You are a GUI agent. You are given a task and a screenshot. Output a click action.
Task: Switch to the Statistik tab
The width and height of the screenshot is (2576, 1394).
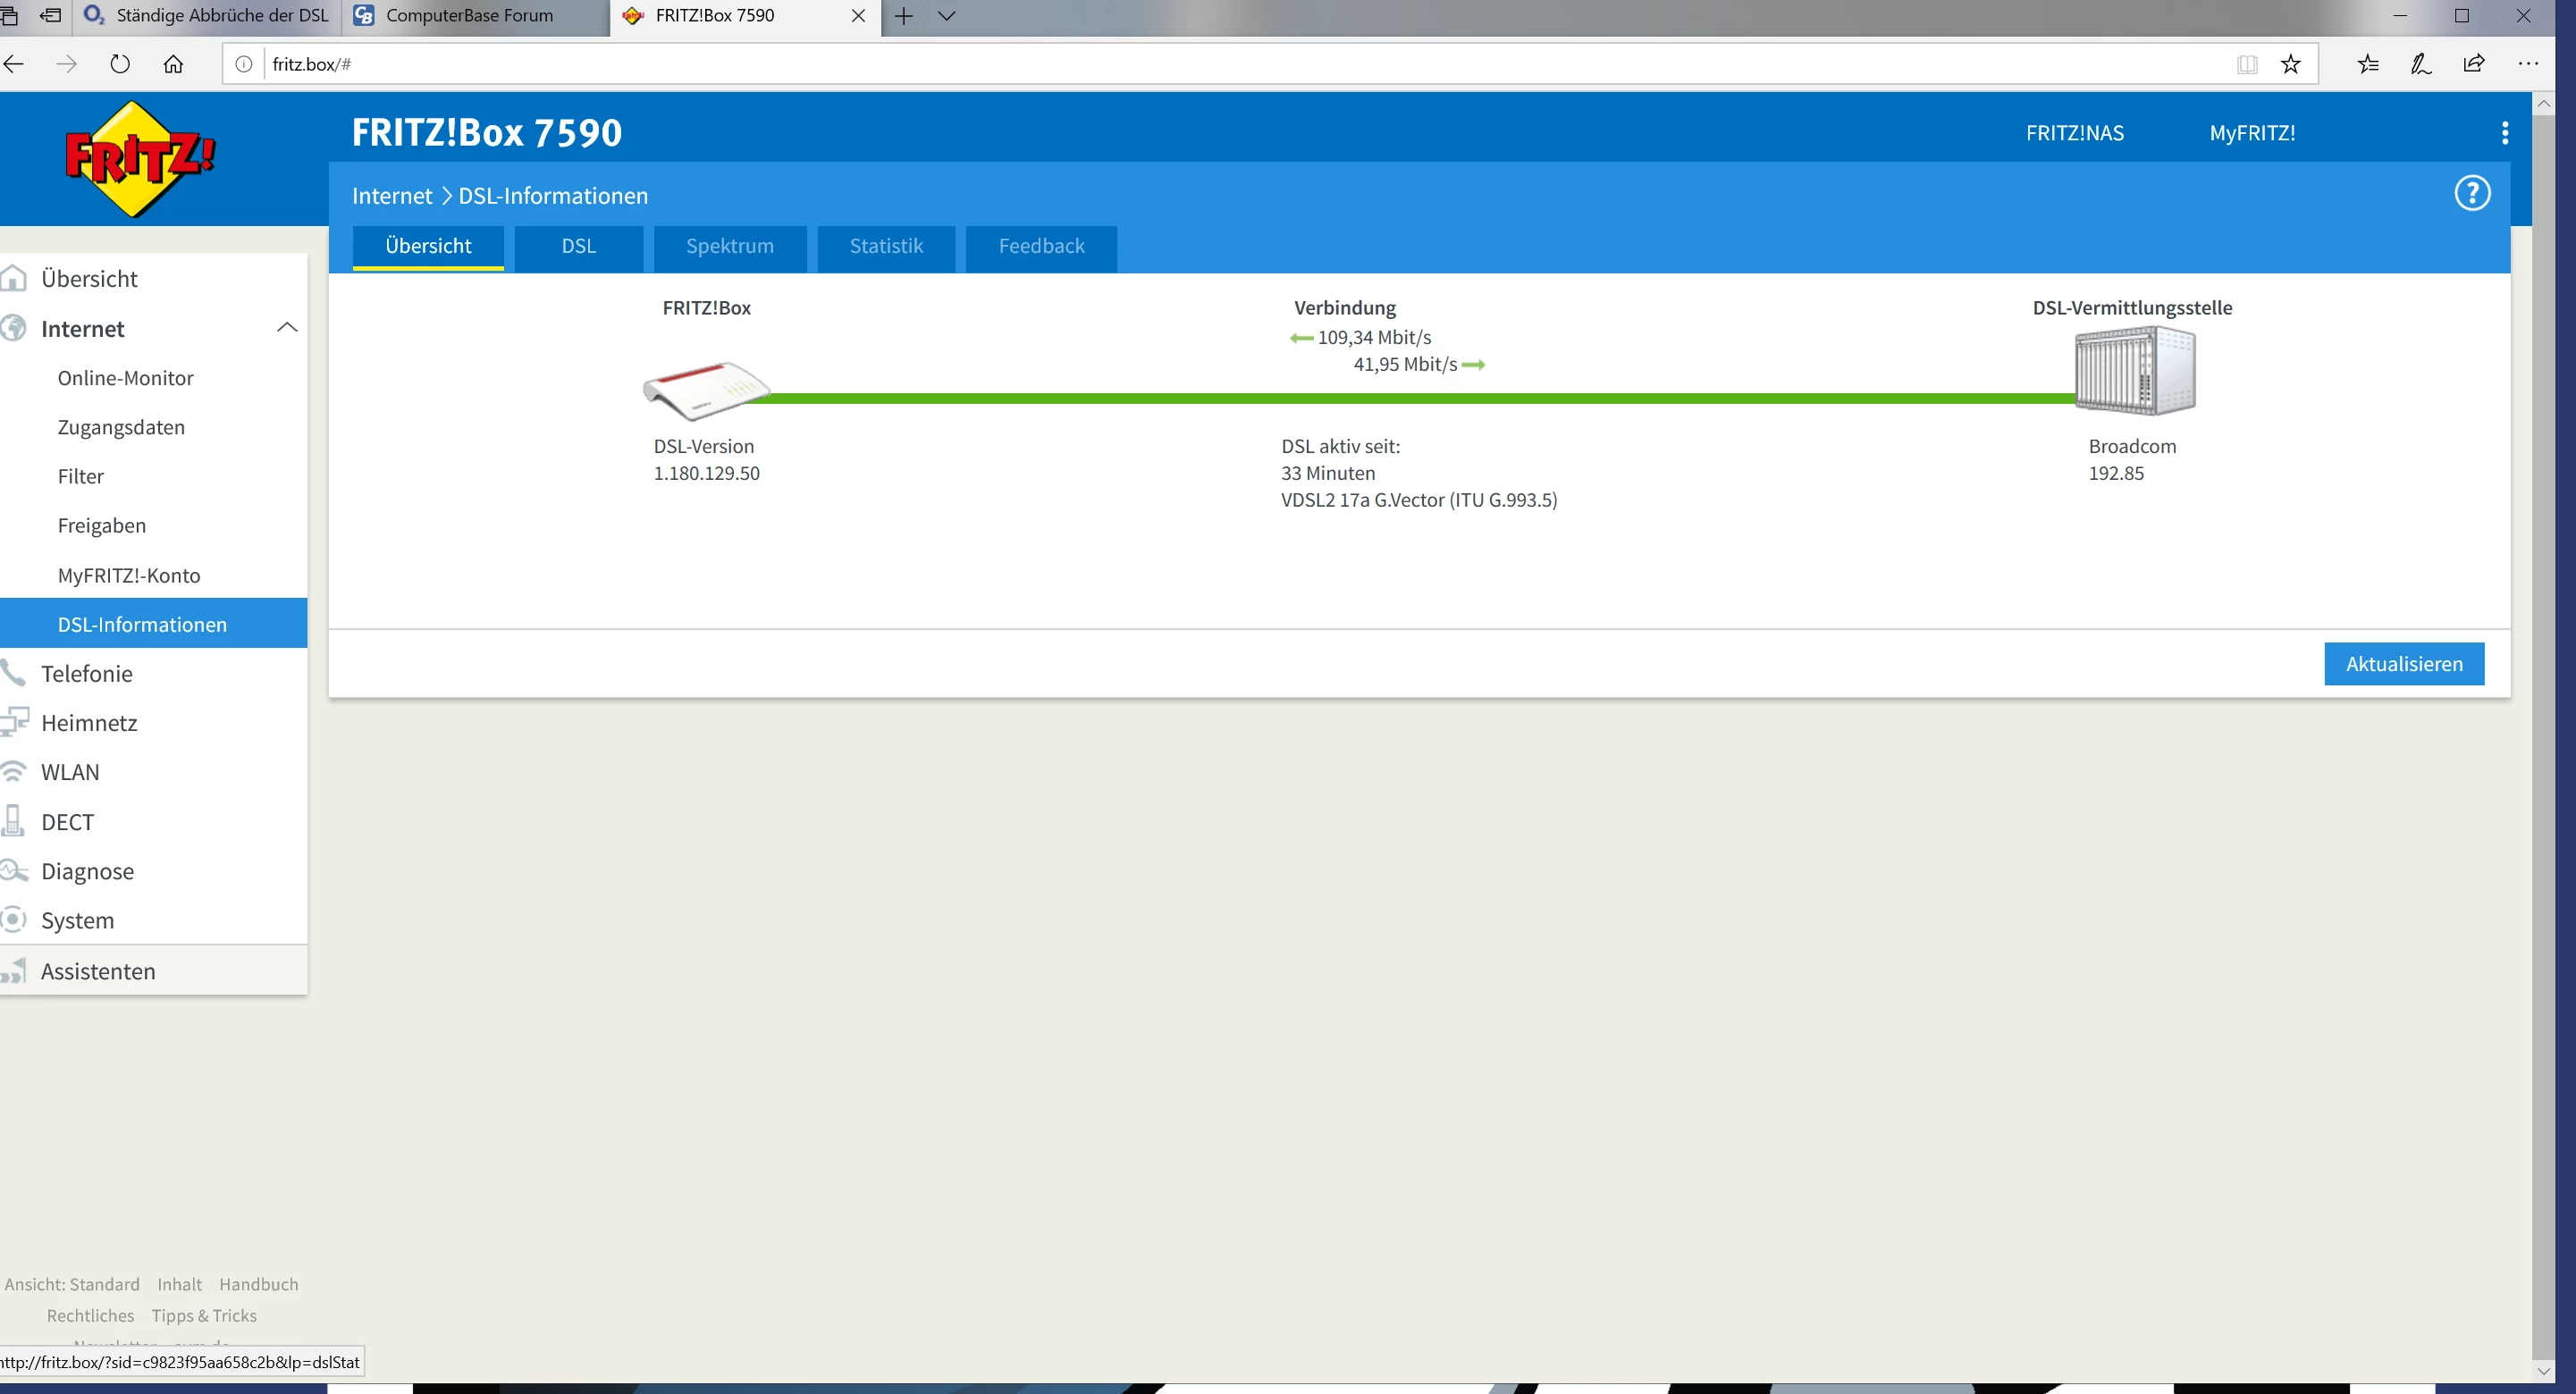(885, 246)
